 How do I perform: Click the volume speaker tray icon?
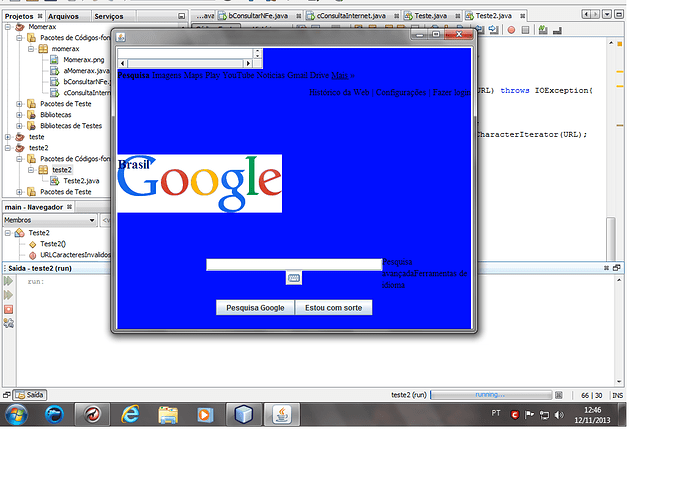[x=559, y=415]
